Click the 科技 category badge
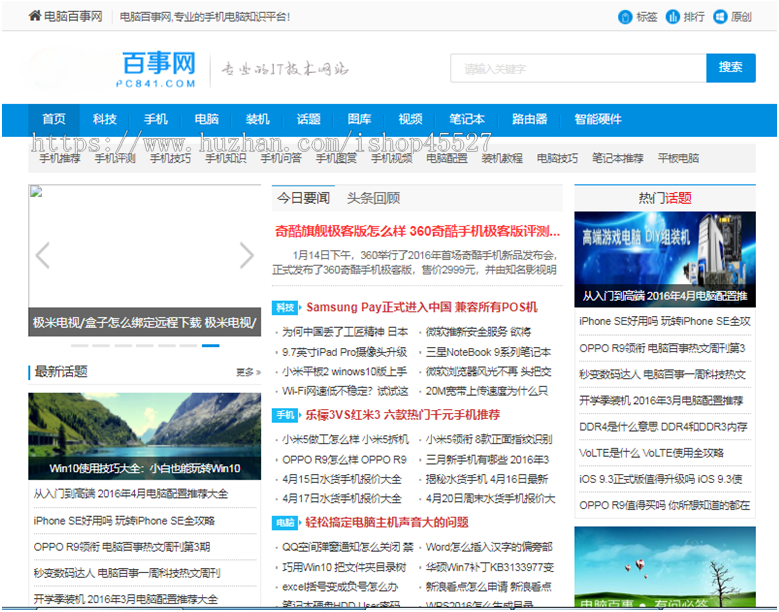The image size is (779, 612). coord(285,307)
